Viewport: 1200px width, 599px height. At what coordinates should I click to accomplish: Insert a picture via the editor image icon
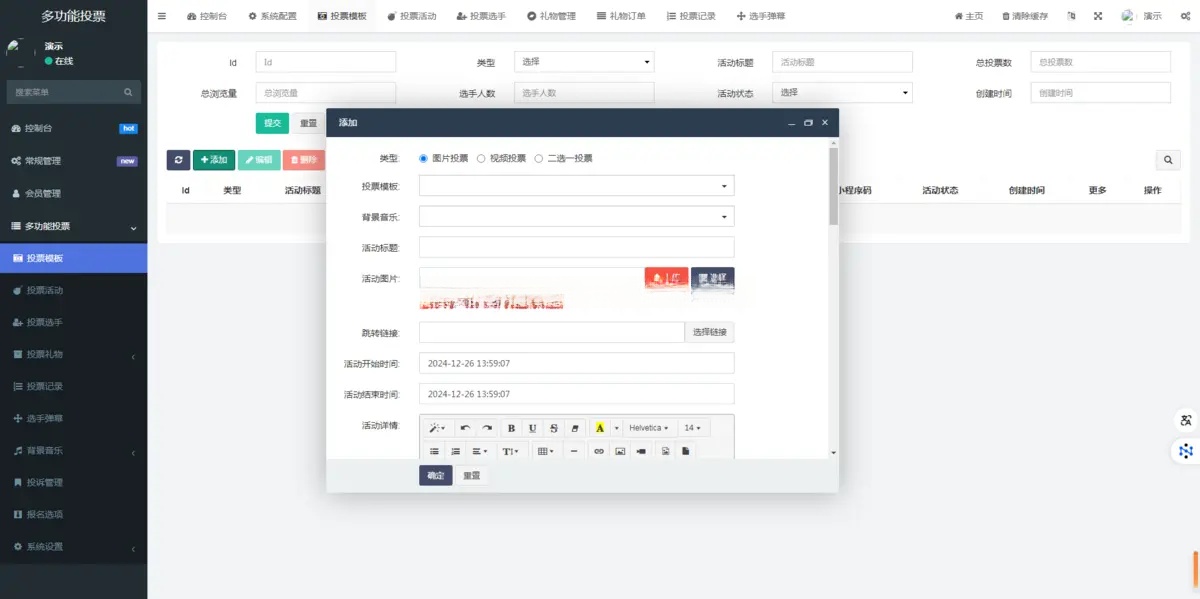620,452
